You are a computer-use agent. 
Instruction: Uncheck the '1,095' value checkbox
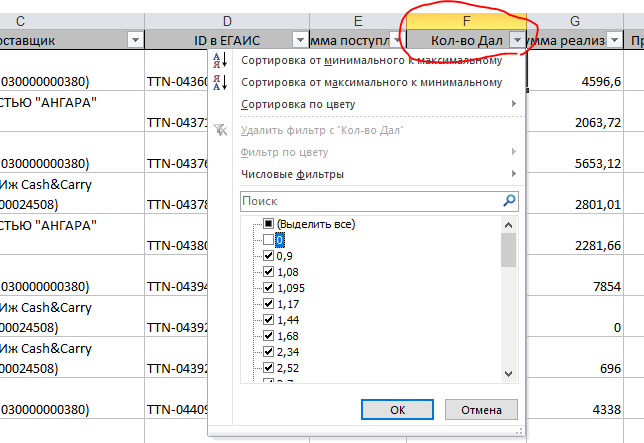pyautogui.click(x=268, y=287)
